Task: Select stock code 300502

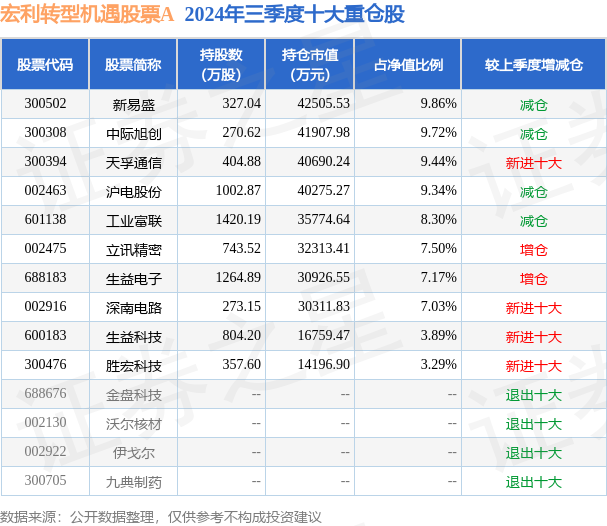Action: pyautogui.click(x=45, y=104)
